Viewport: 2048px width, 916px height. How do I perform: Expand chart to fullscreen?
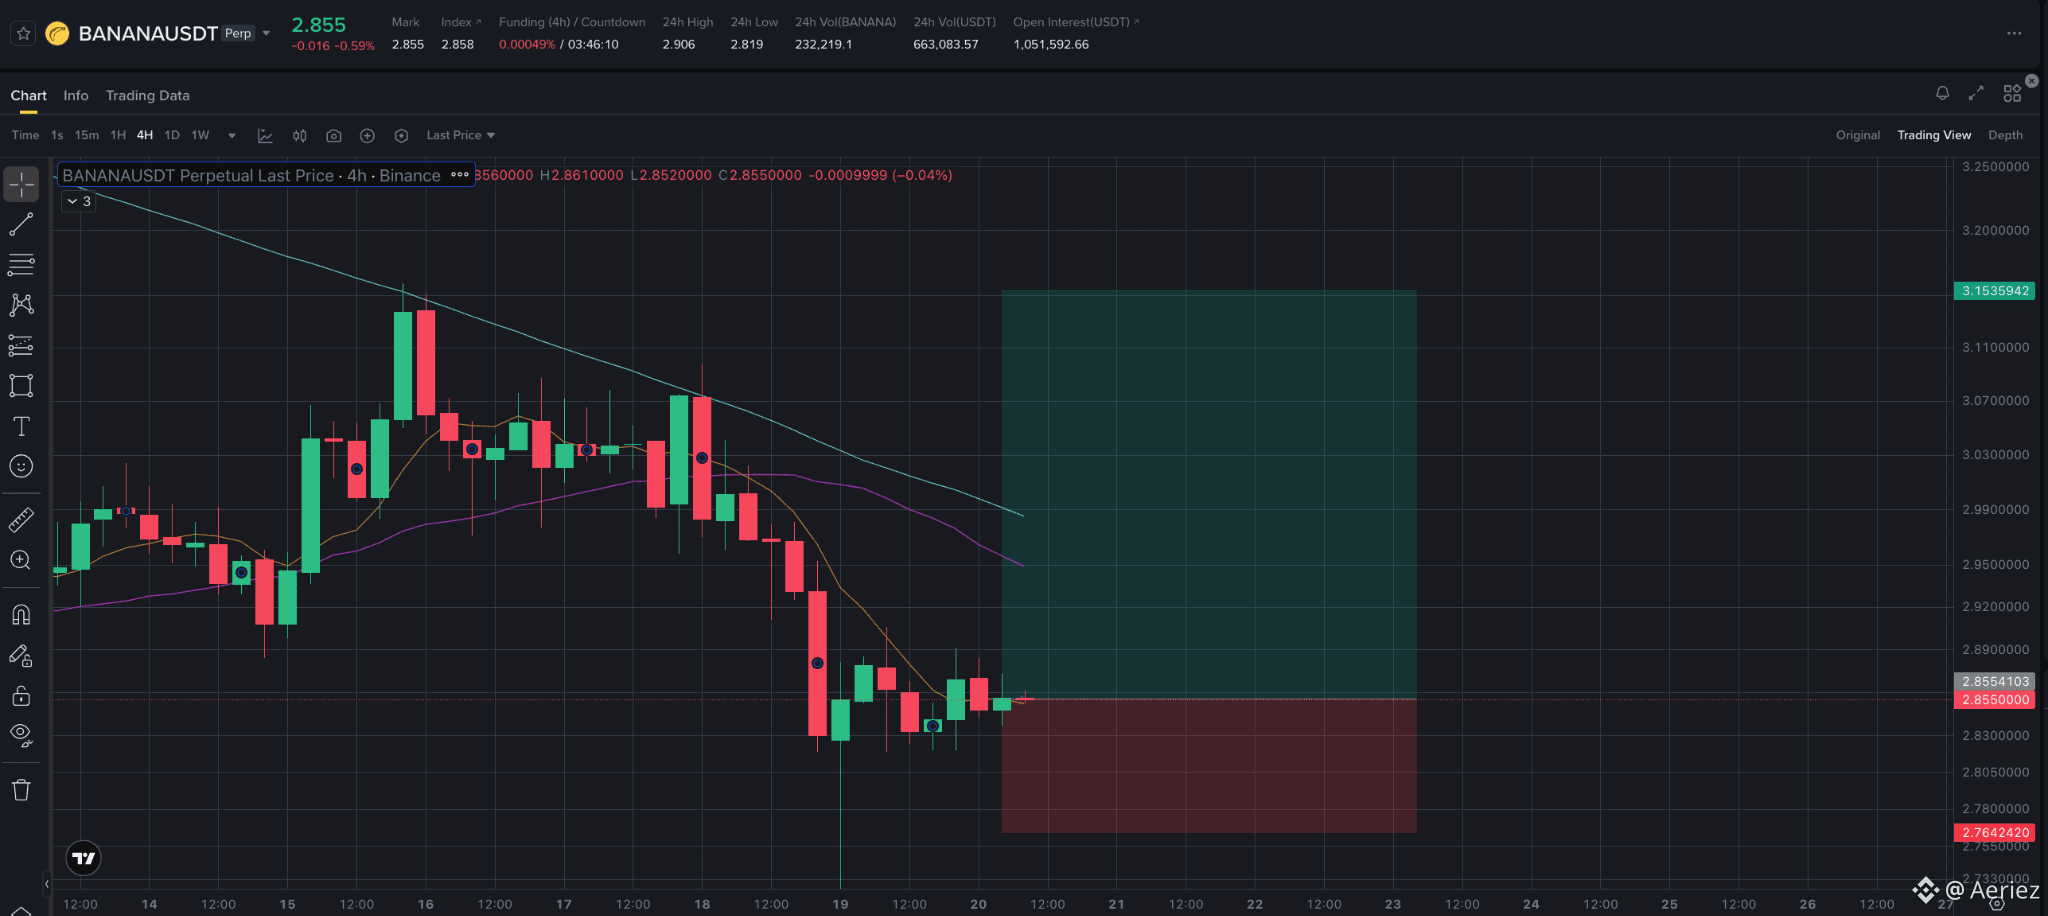pyautogui.click(x=1976, y=93)
